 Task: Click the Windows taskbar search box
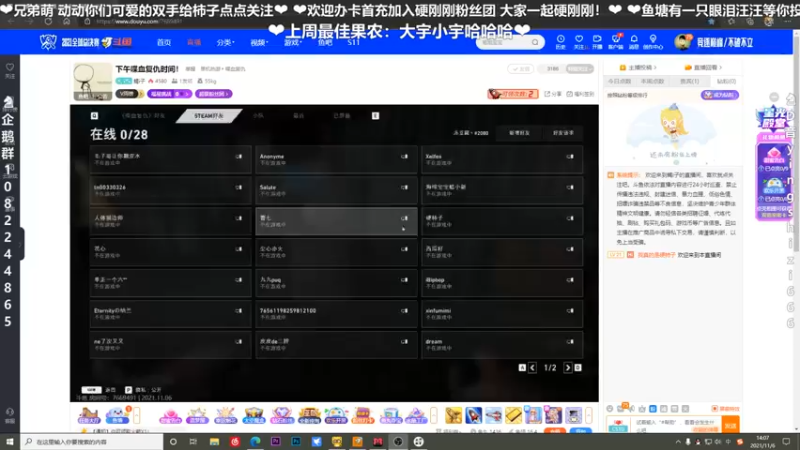(94, 442)
